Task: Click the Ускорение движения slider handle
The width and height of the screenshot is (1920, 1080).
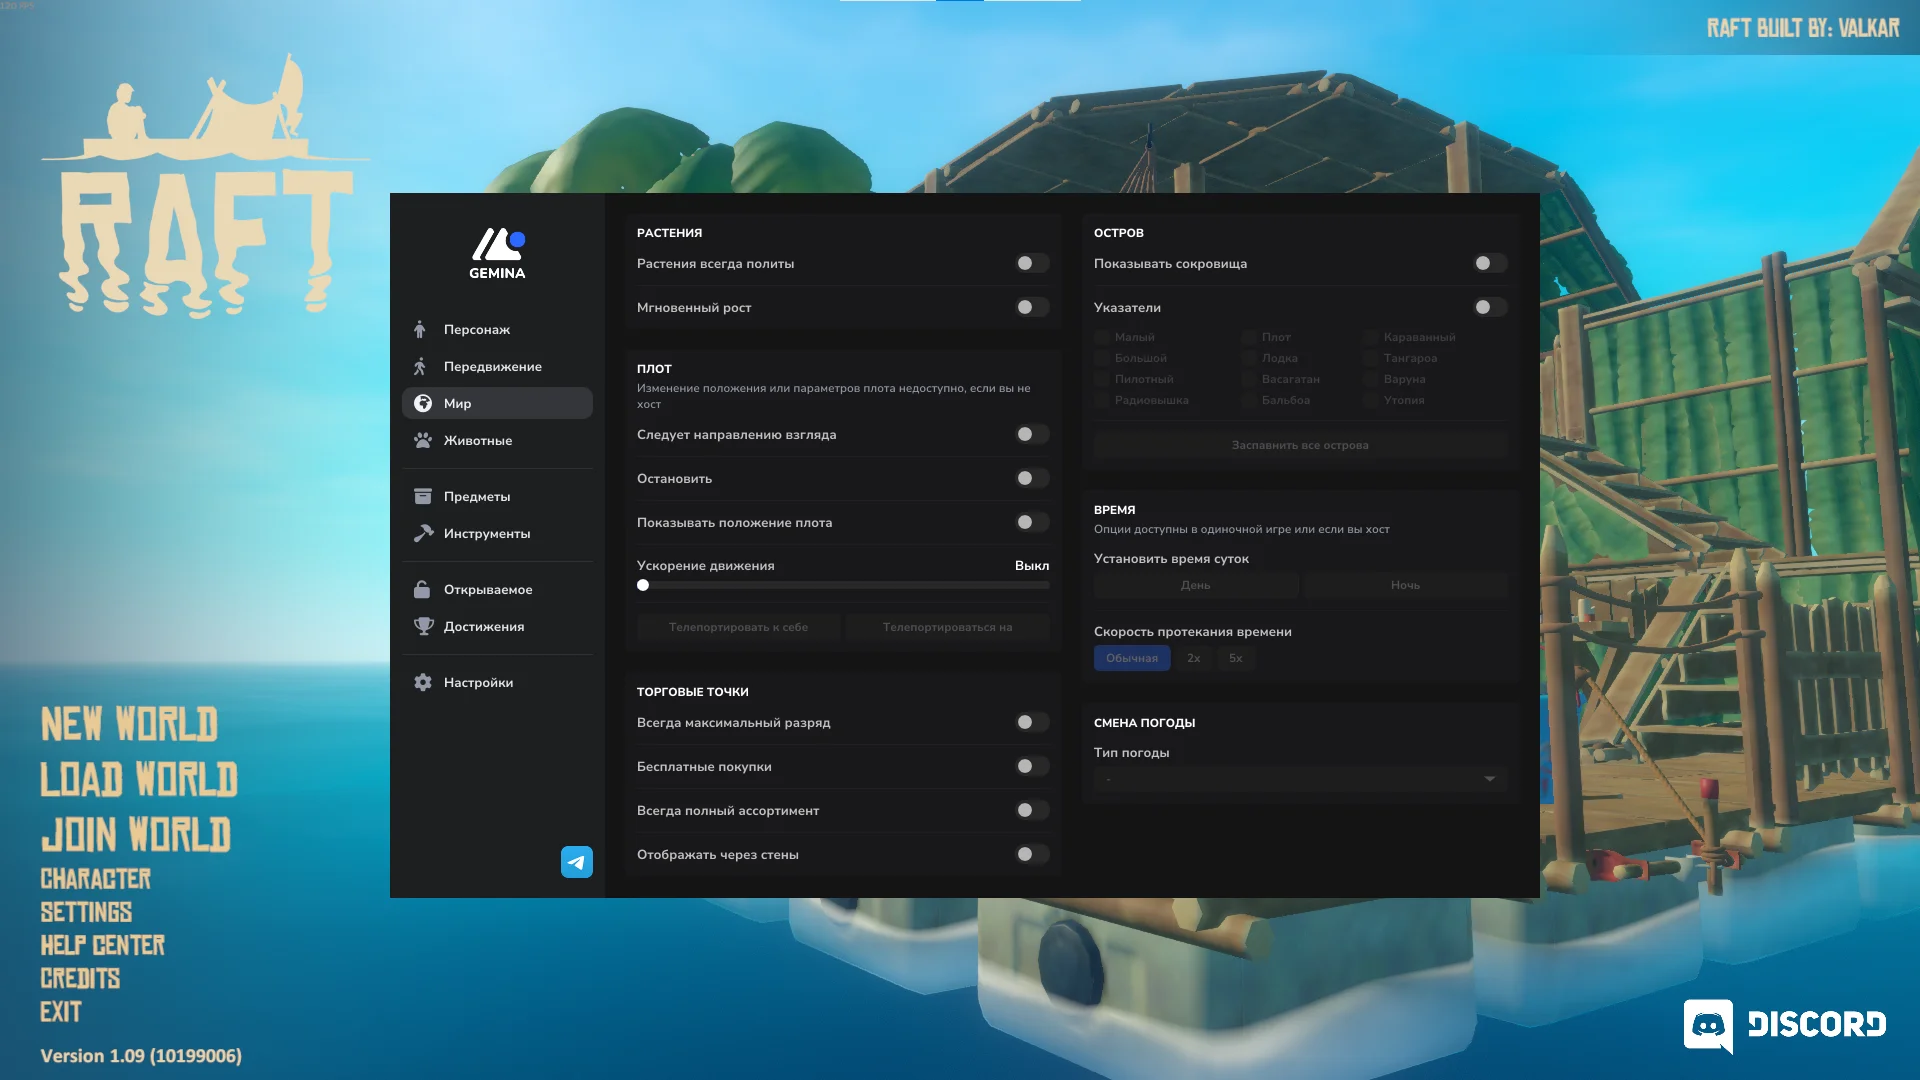Action: tap(643, 585)
